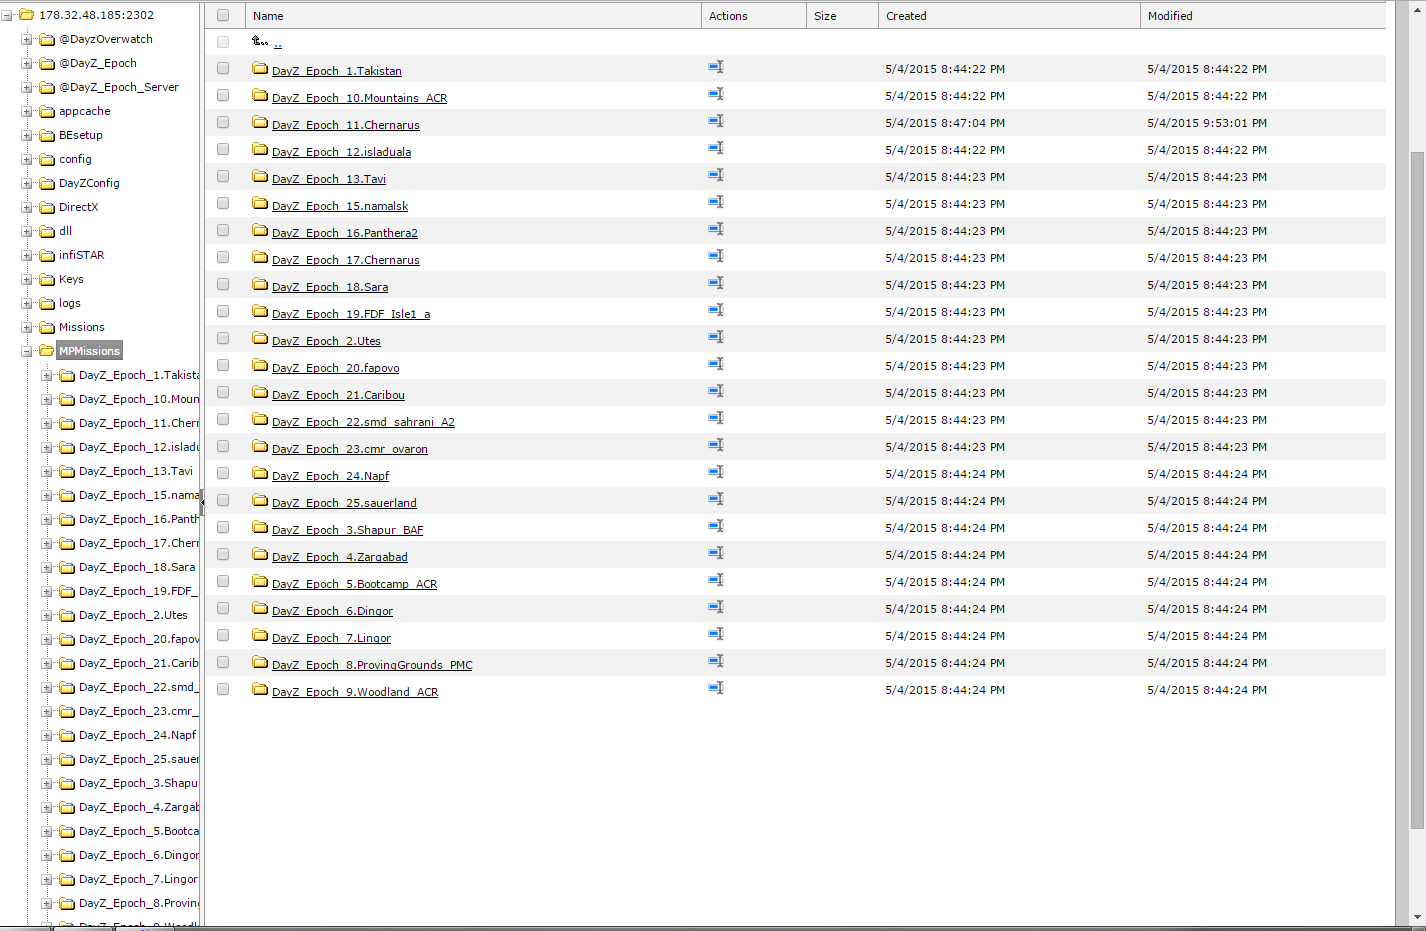The width and height of the screenshot is (1426, 931).
Task: Go up via the '..' parent link
Action: [278, 43]
